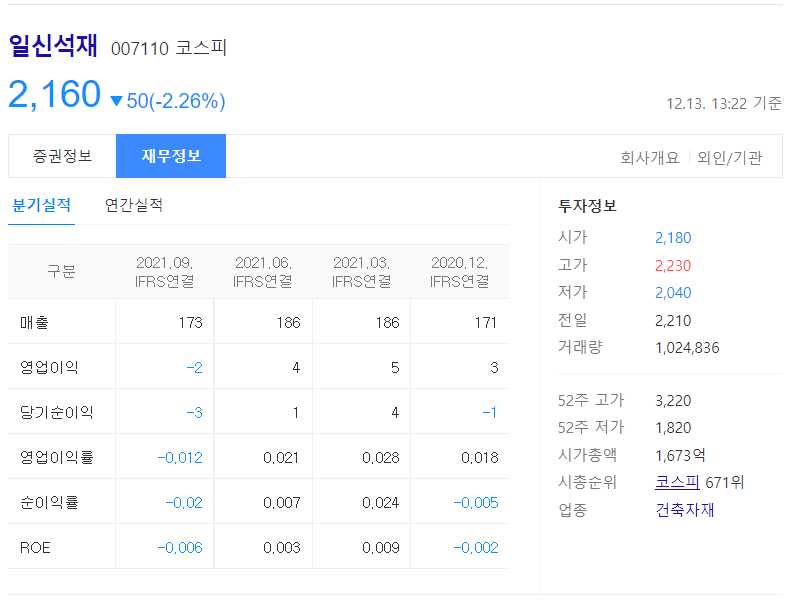
Task: Click 영업이익률 value 0.028
Action: pos(381,457)
